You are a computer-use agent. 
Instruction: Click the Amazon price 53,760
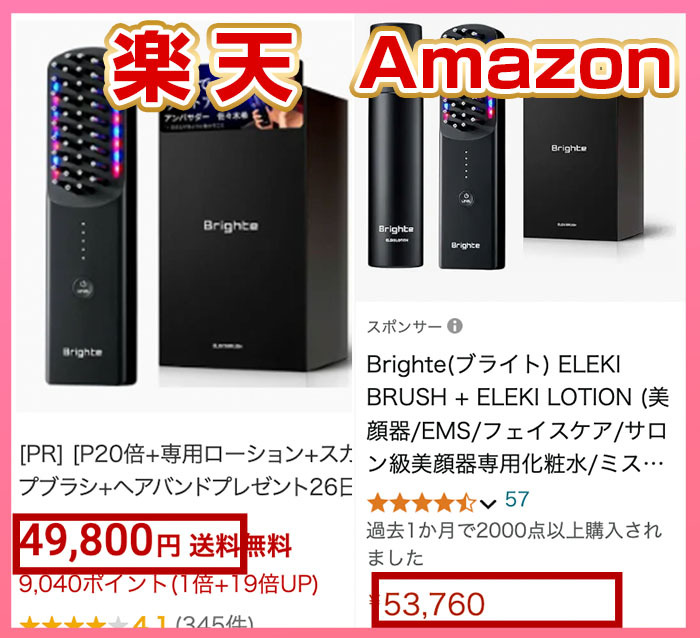pyautogui.click(x=434, y=604)
